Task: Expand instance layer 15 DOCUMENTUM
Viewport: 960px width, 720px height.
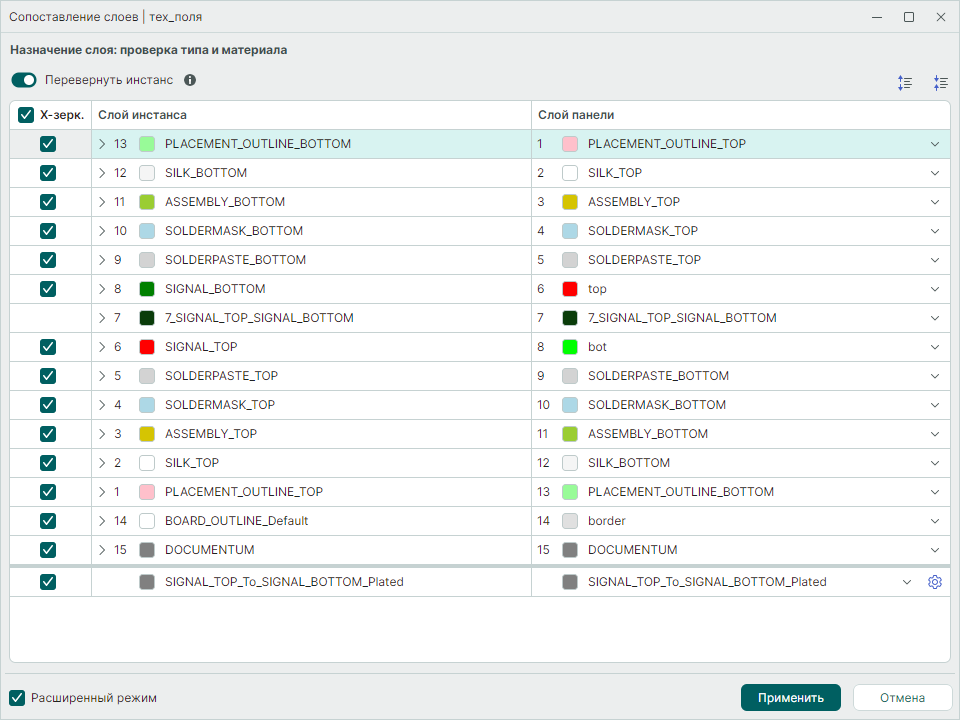Action: [x=102, y=550]
